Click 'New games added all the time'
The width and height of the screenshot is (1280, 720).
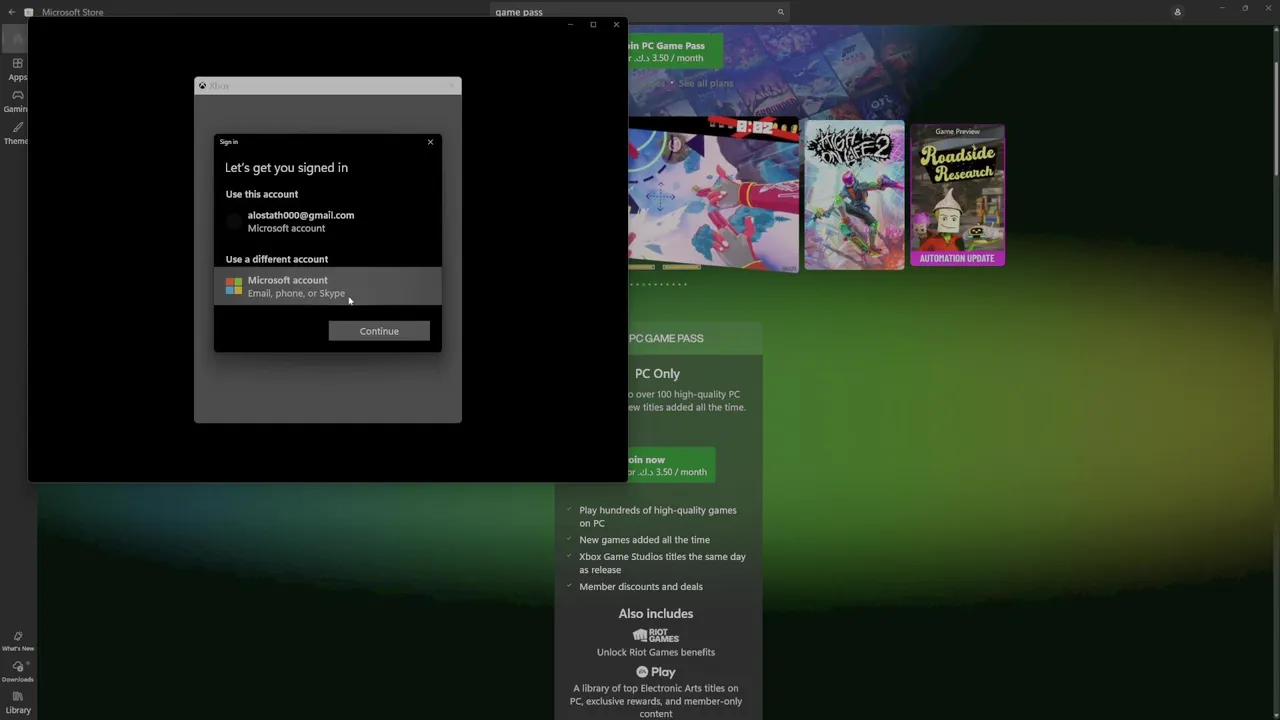[x=644, y=540]
